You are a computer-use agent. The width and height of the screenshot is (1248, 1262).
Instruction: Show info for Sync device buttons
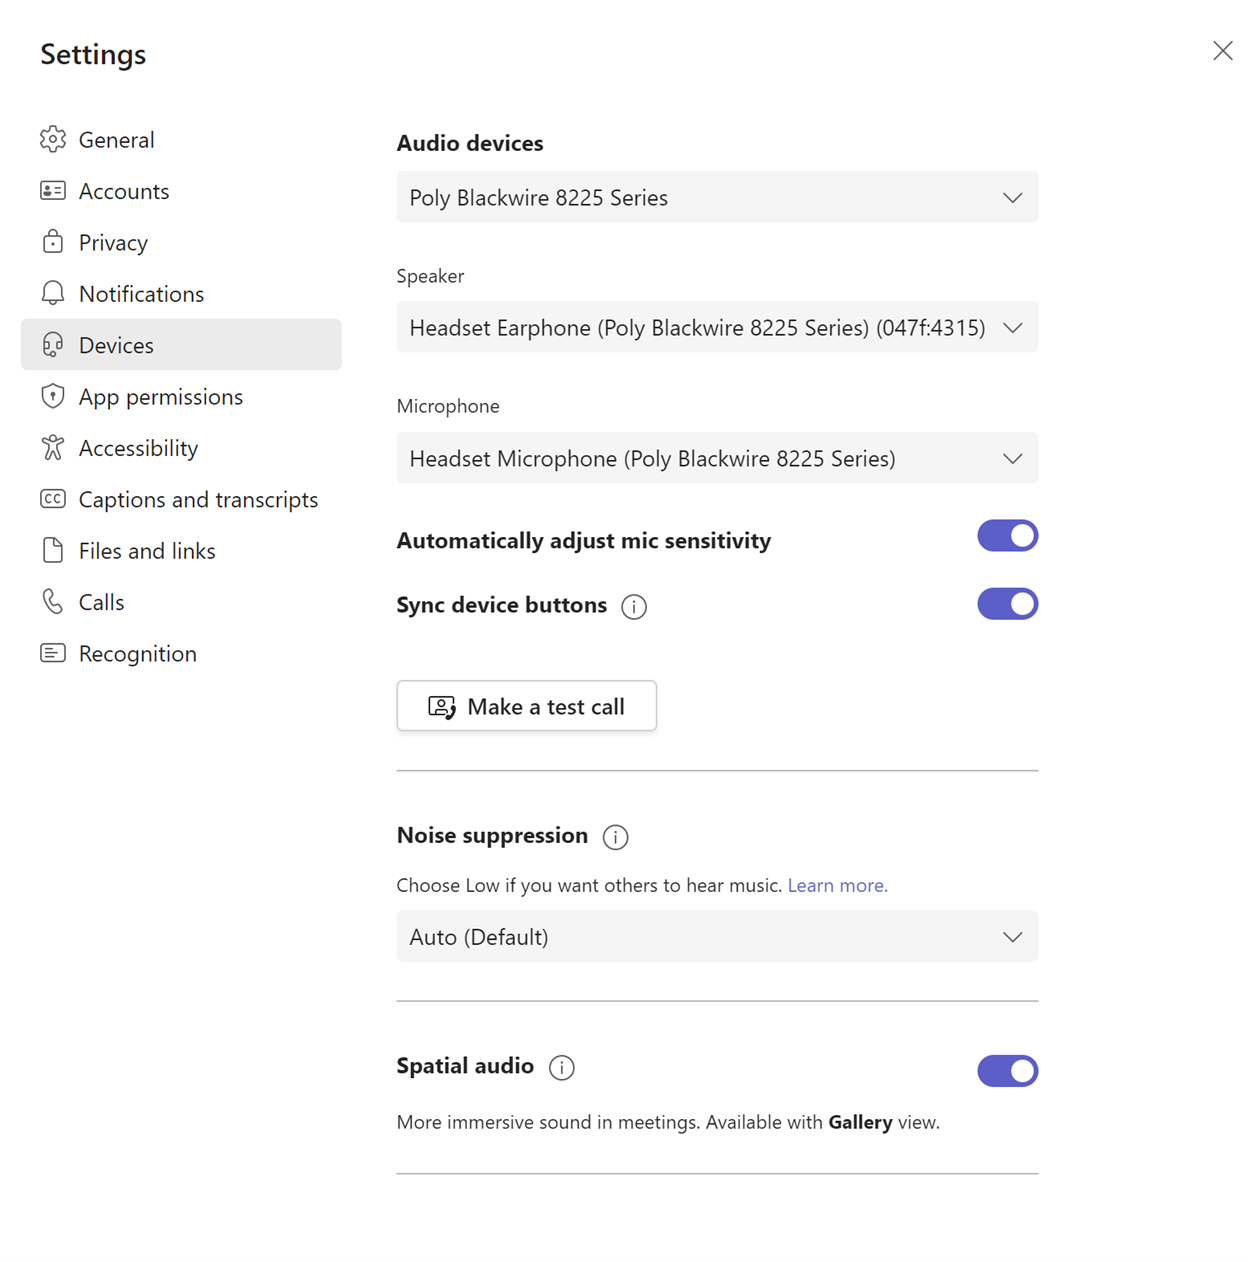tap(634, 606)
